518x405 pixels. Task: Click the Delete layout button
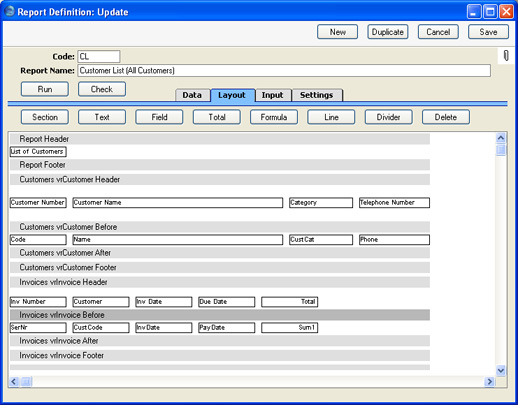coord(446,117)
